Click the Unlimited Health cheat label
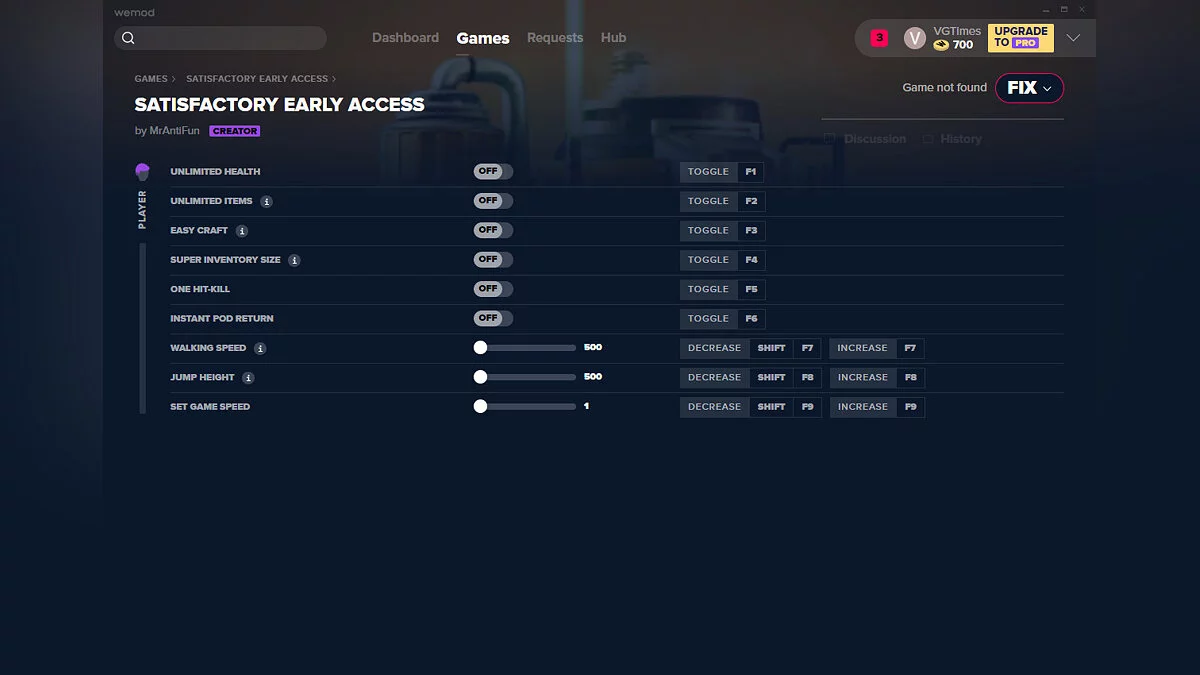 (215, 172)
